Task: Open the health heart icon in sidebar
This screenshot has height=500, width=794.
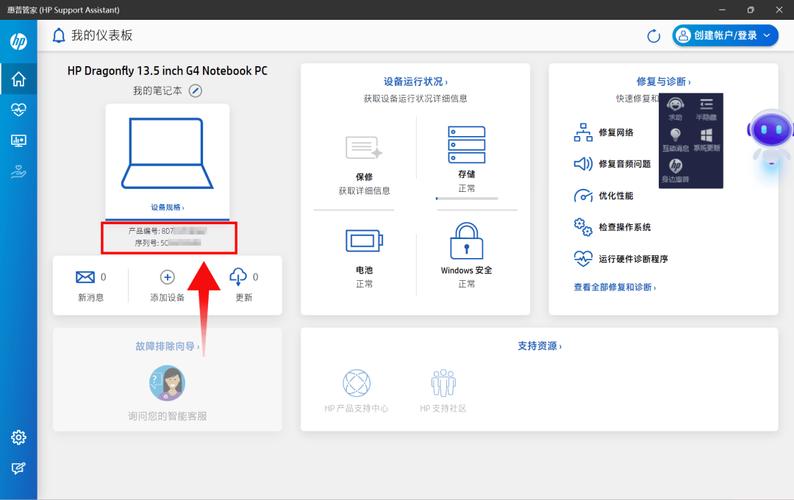Action: tap(18, 110)
